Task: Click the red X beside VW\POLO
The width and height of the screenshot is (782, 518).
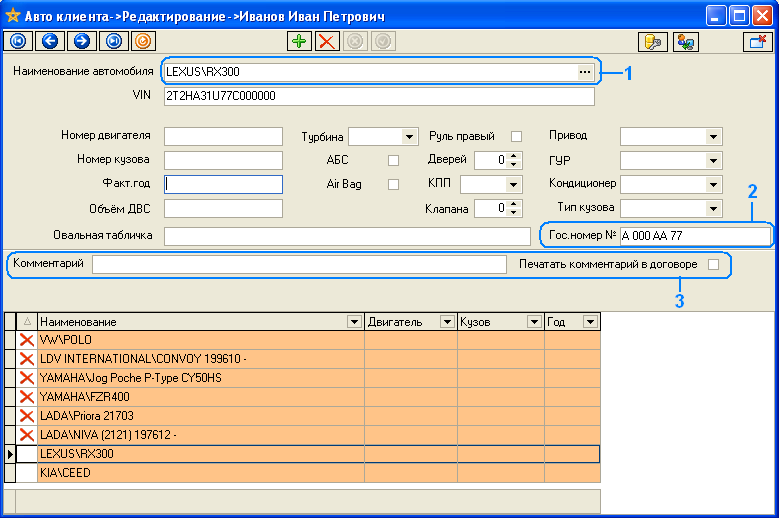Action: [27, 340]
